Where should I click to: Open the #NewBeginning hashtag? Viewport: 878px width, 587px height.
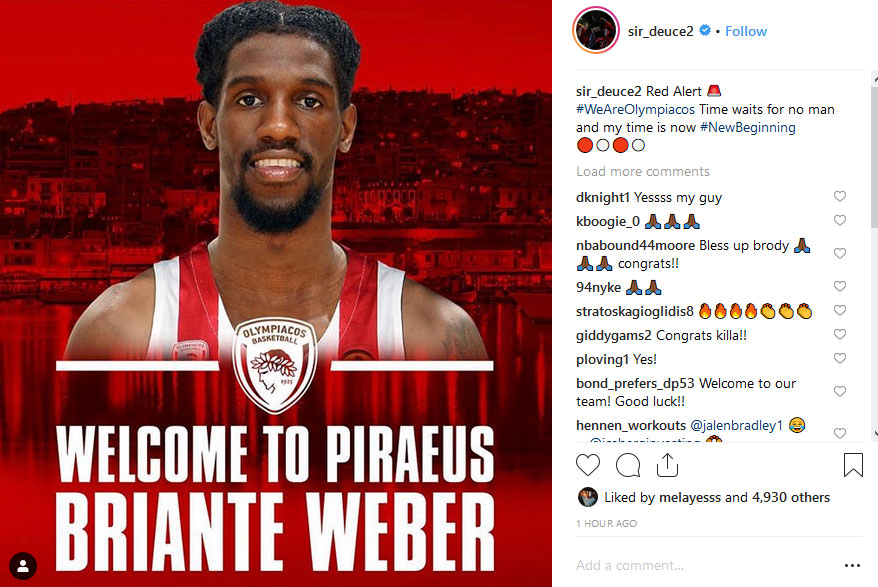click(x=748, y=128)
